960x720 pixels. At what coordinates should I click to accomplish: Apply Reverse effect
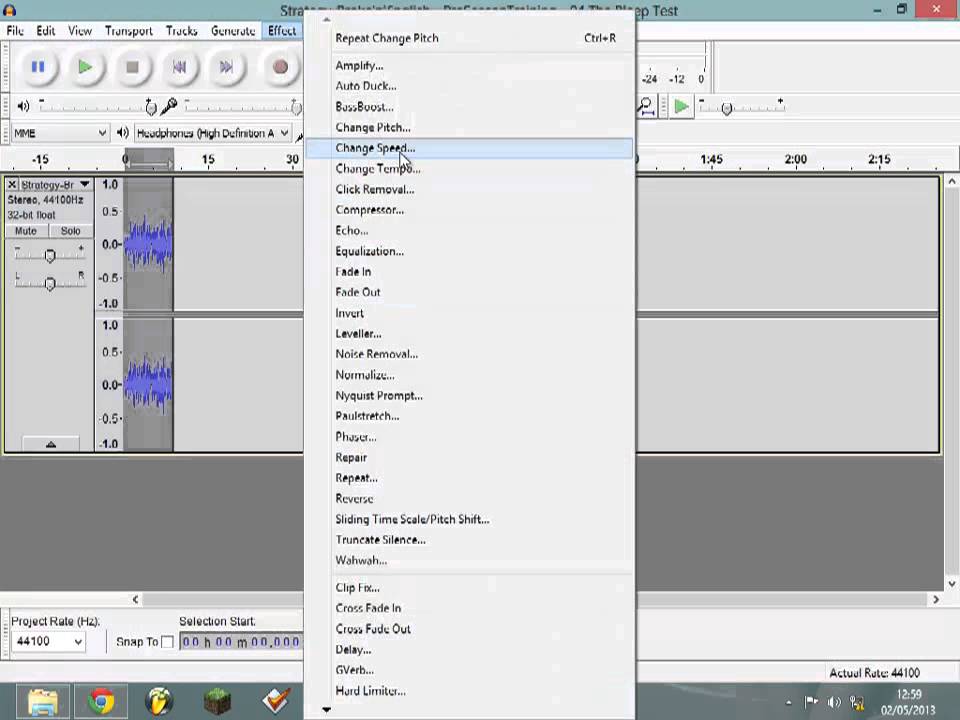(x=470, y=498)
